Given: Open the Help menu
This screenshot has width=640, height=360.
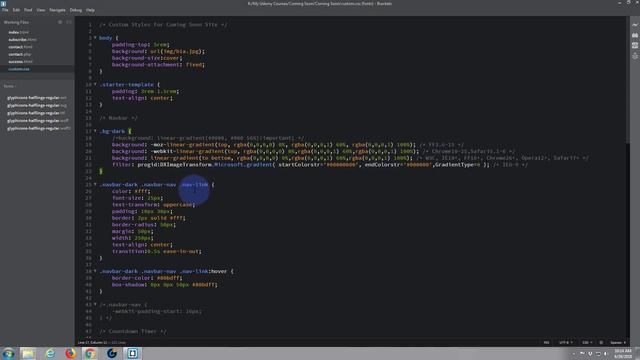Looking at the screenshot, I should pos(90,10).
